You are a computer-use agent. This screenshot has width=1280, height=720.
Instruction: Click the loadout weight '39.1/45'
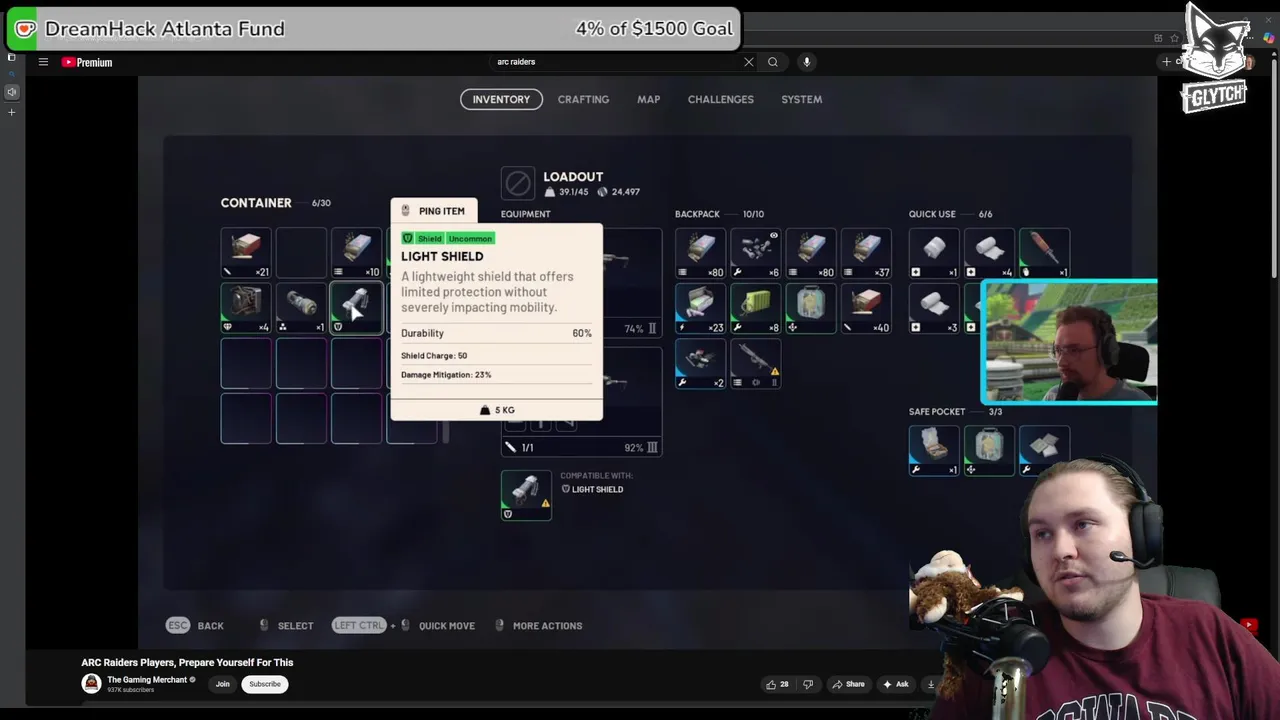coord(567,192)
